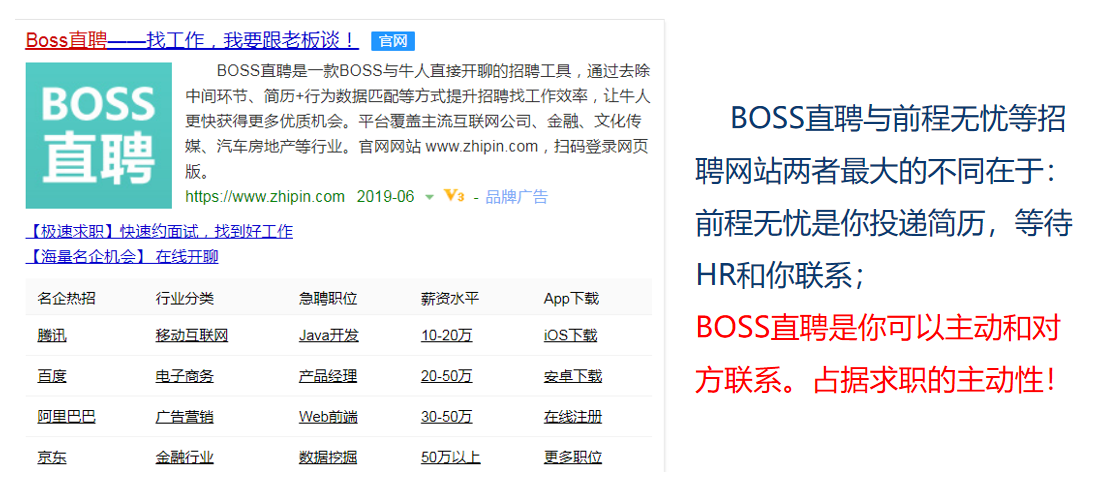The width and height of the screenshot is (1100, 494).
Task: Select 腾讯 under 名企热招
Action: pyautogui.click(x=52, y=335)
